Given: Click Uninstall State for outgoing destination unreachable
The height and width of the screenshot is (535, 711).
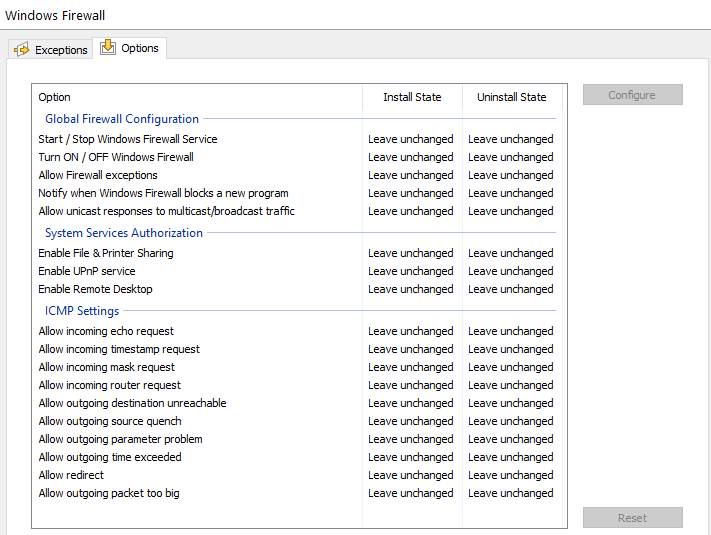Looking at the screenshot, I should click(x=511, y=403).
